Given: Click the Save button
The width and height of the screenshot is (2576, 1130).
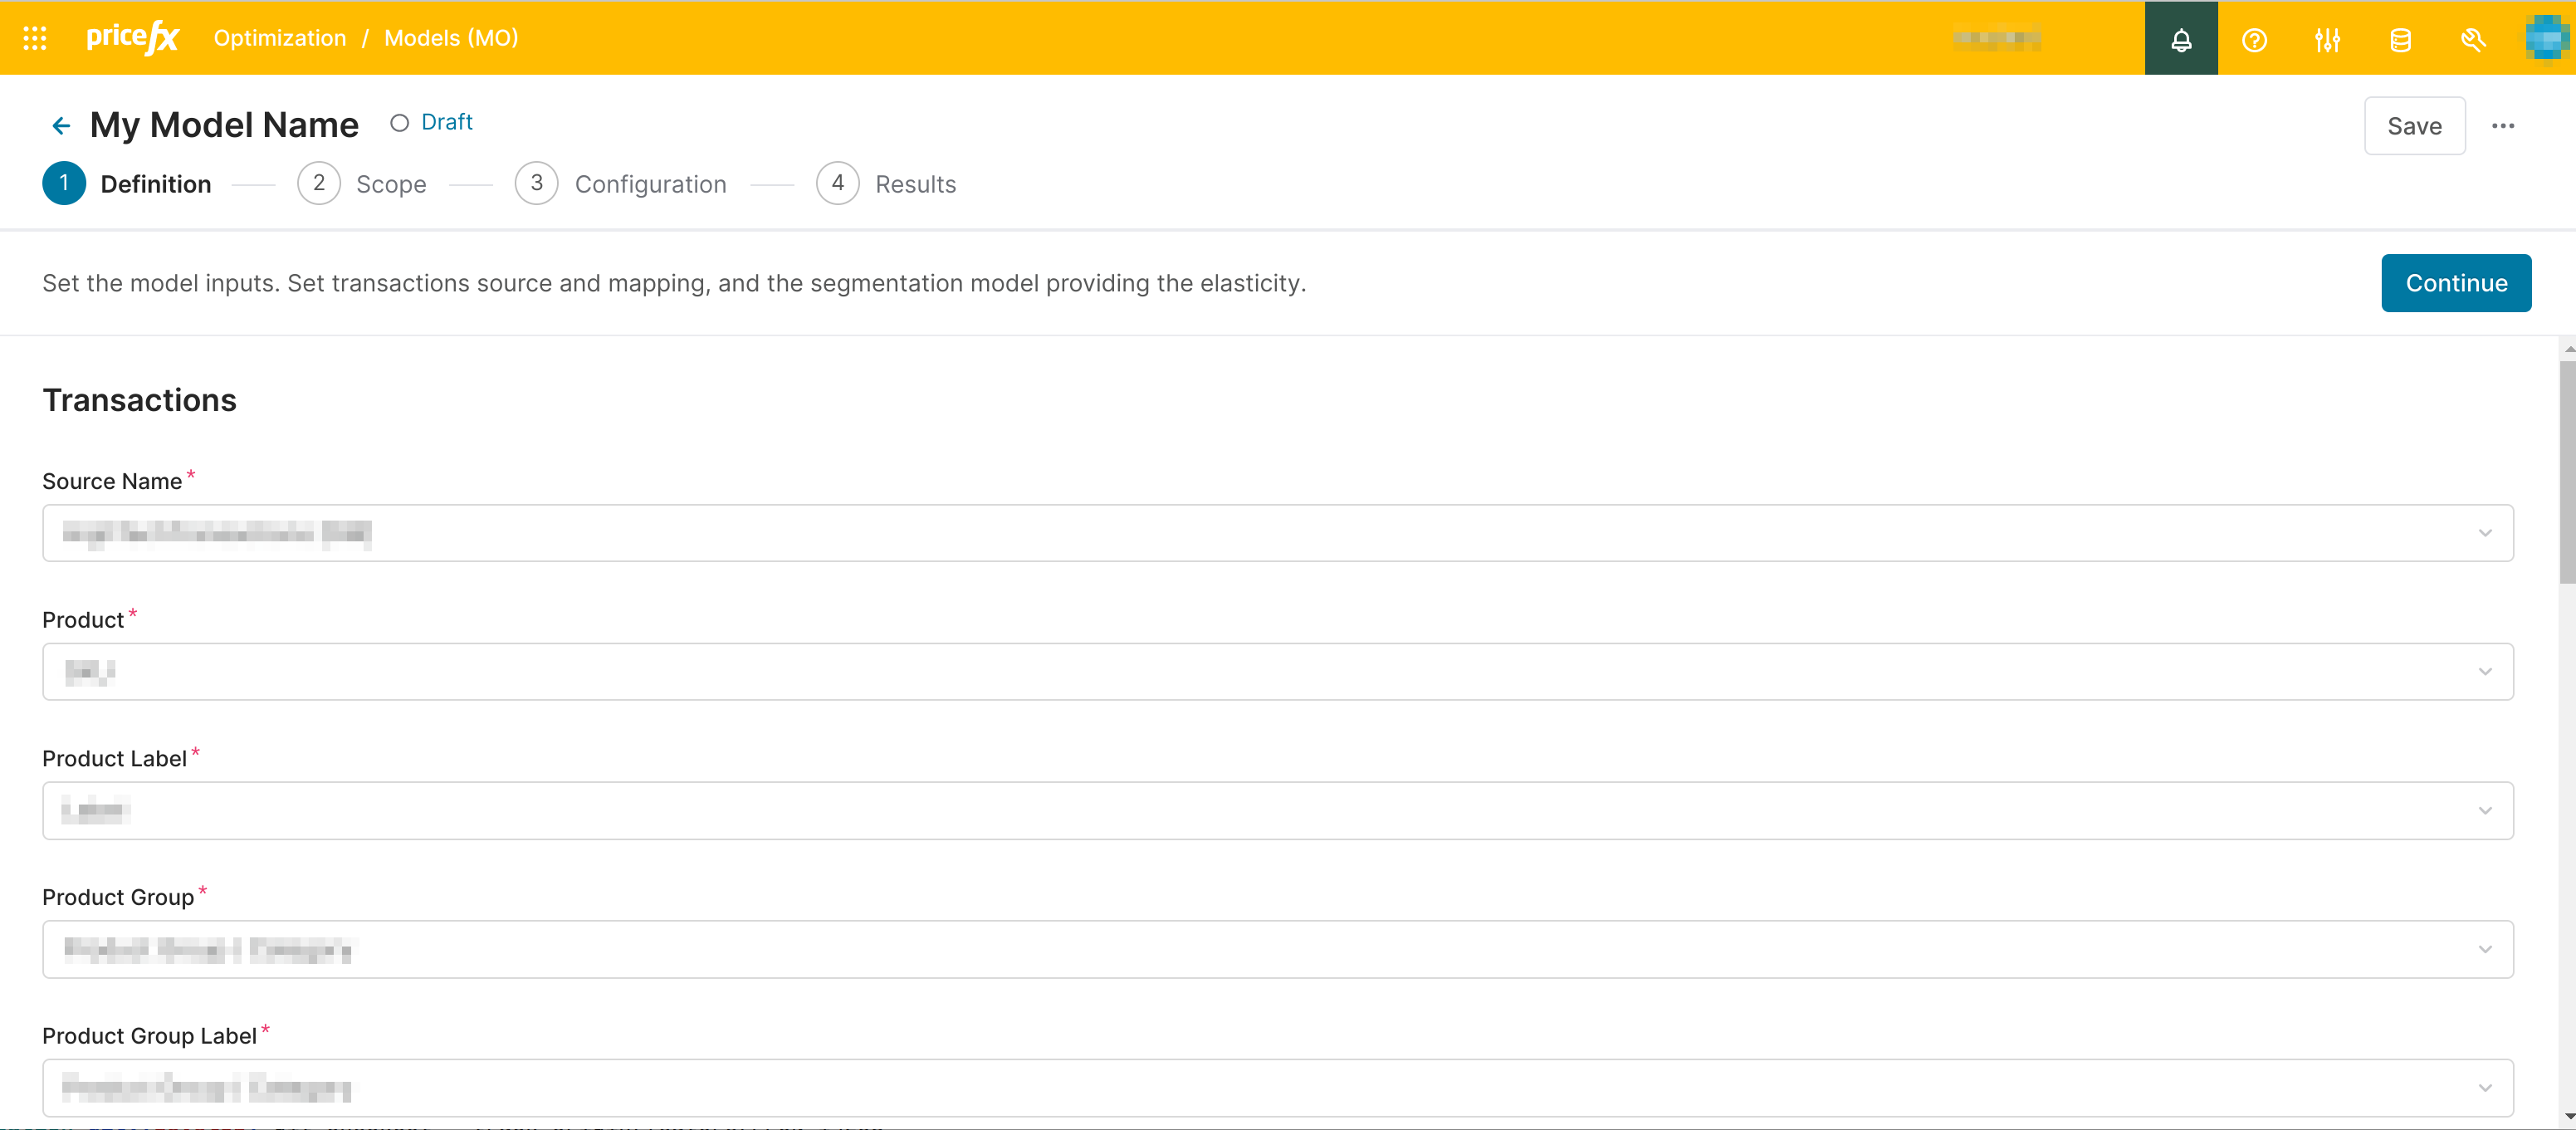Looking at the screenshot, I should tap(2414, 126).
